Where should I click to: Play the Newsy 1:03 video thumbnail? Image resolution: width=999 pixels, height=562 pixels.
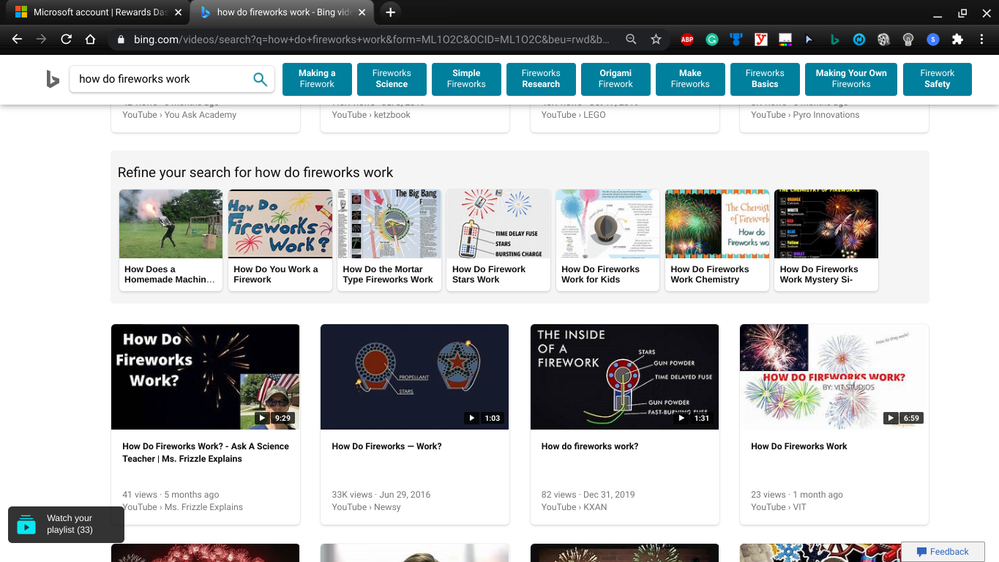pyautogui.click(x=415, y=377)
